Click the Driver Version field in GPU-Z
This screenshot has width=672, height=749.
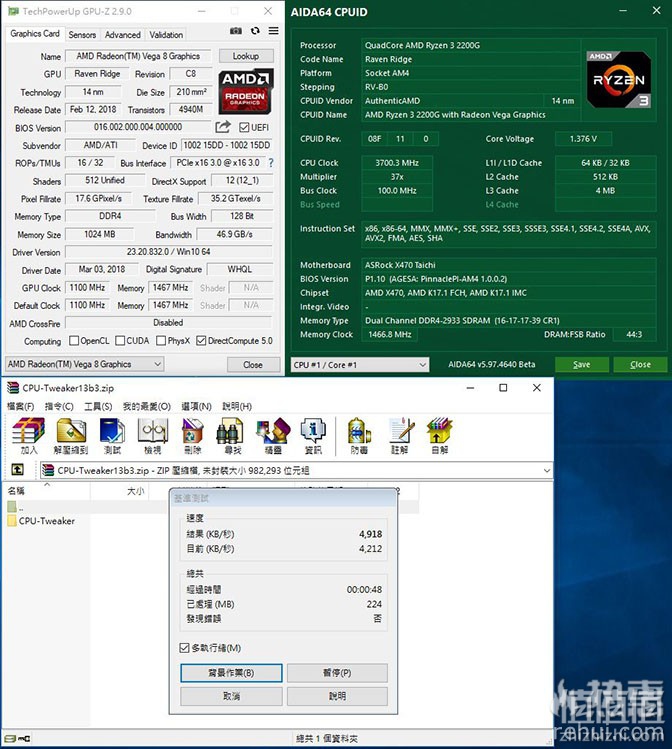tap(169, 252)
